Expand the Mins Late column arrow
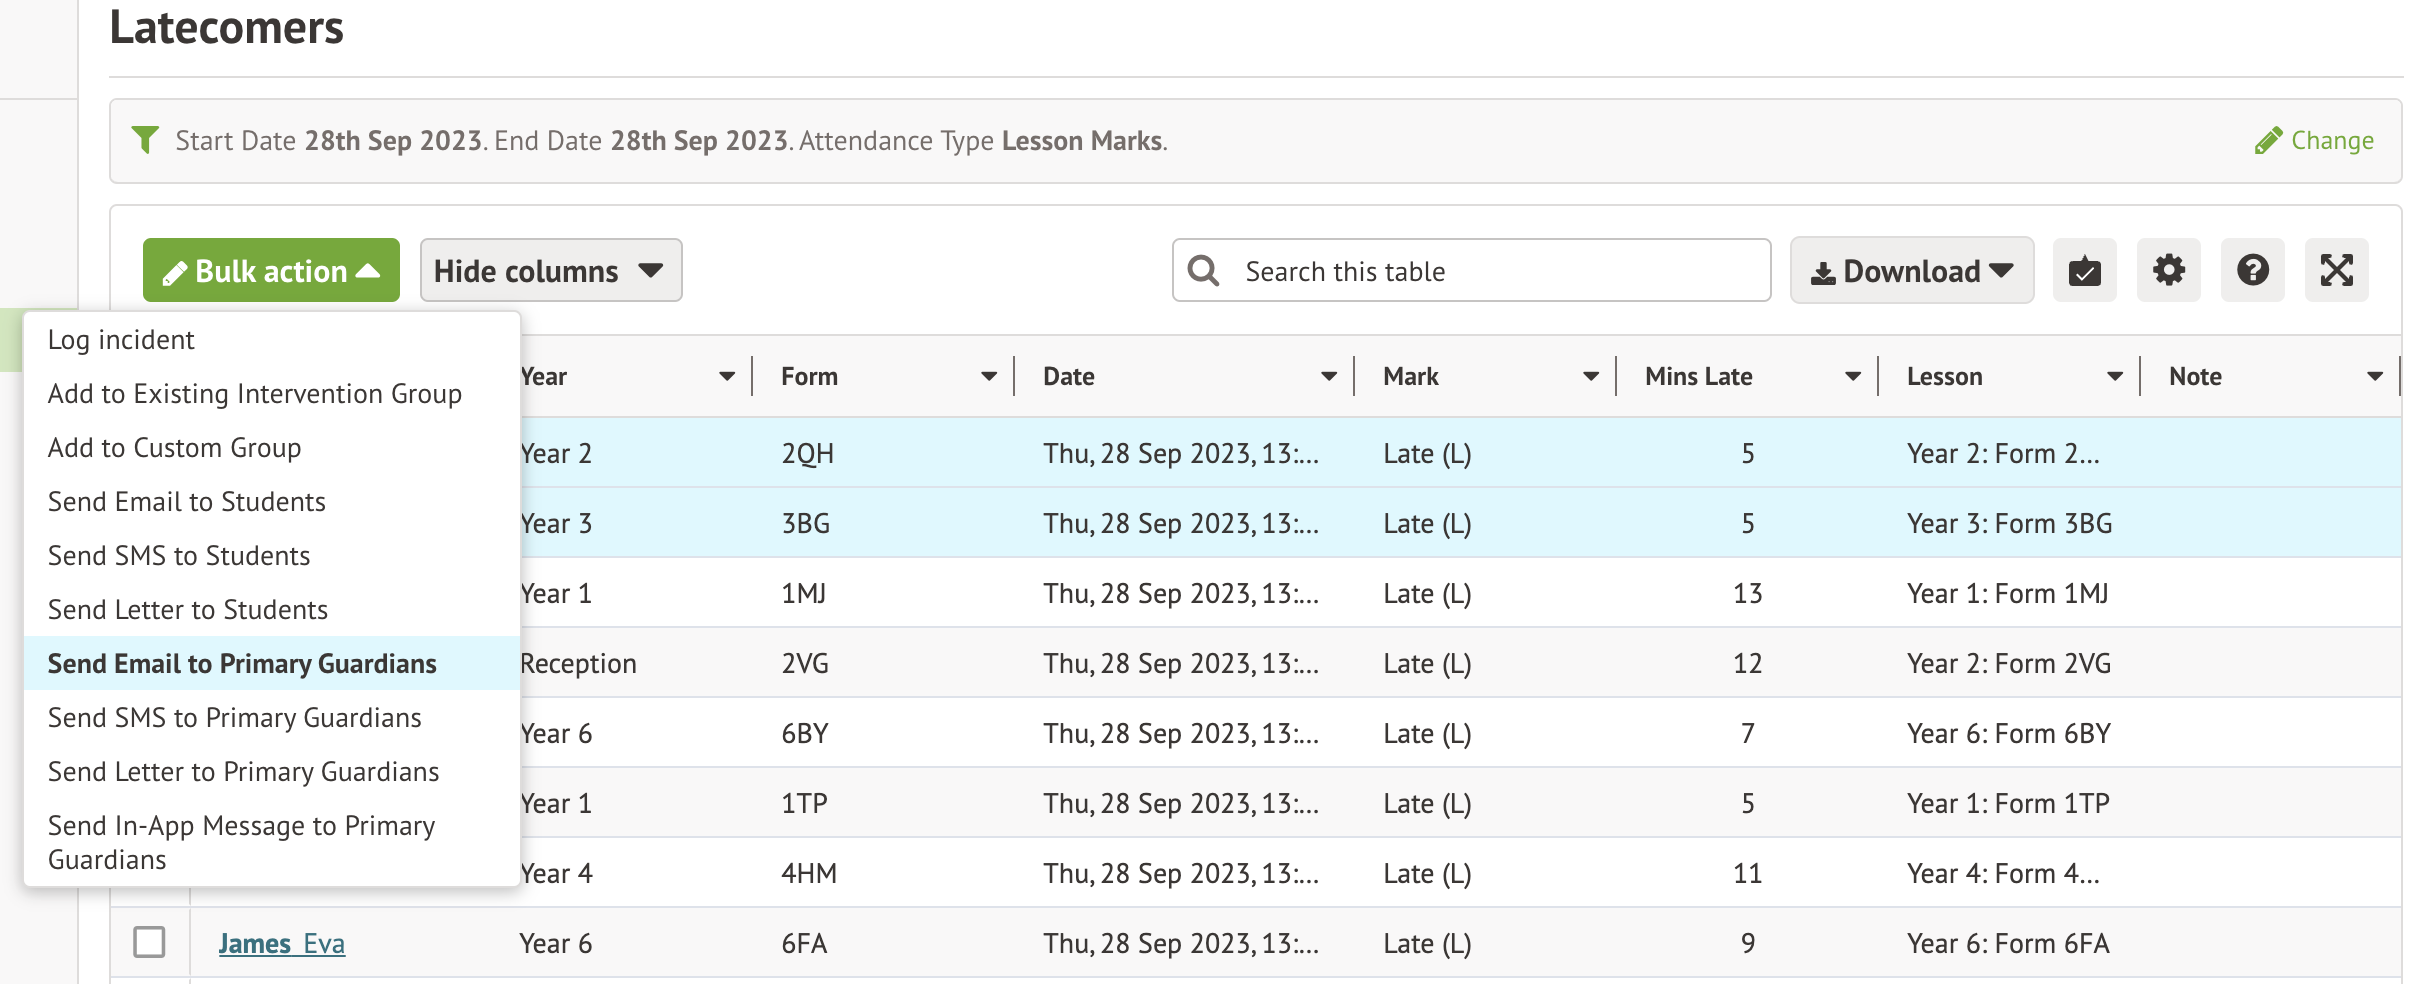 point(1852,377)
